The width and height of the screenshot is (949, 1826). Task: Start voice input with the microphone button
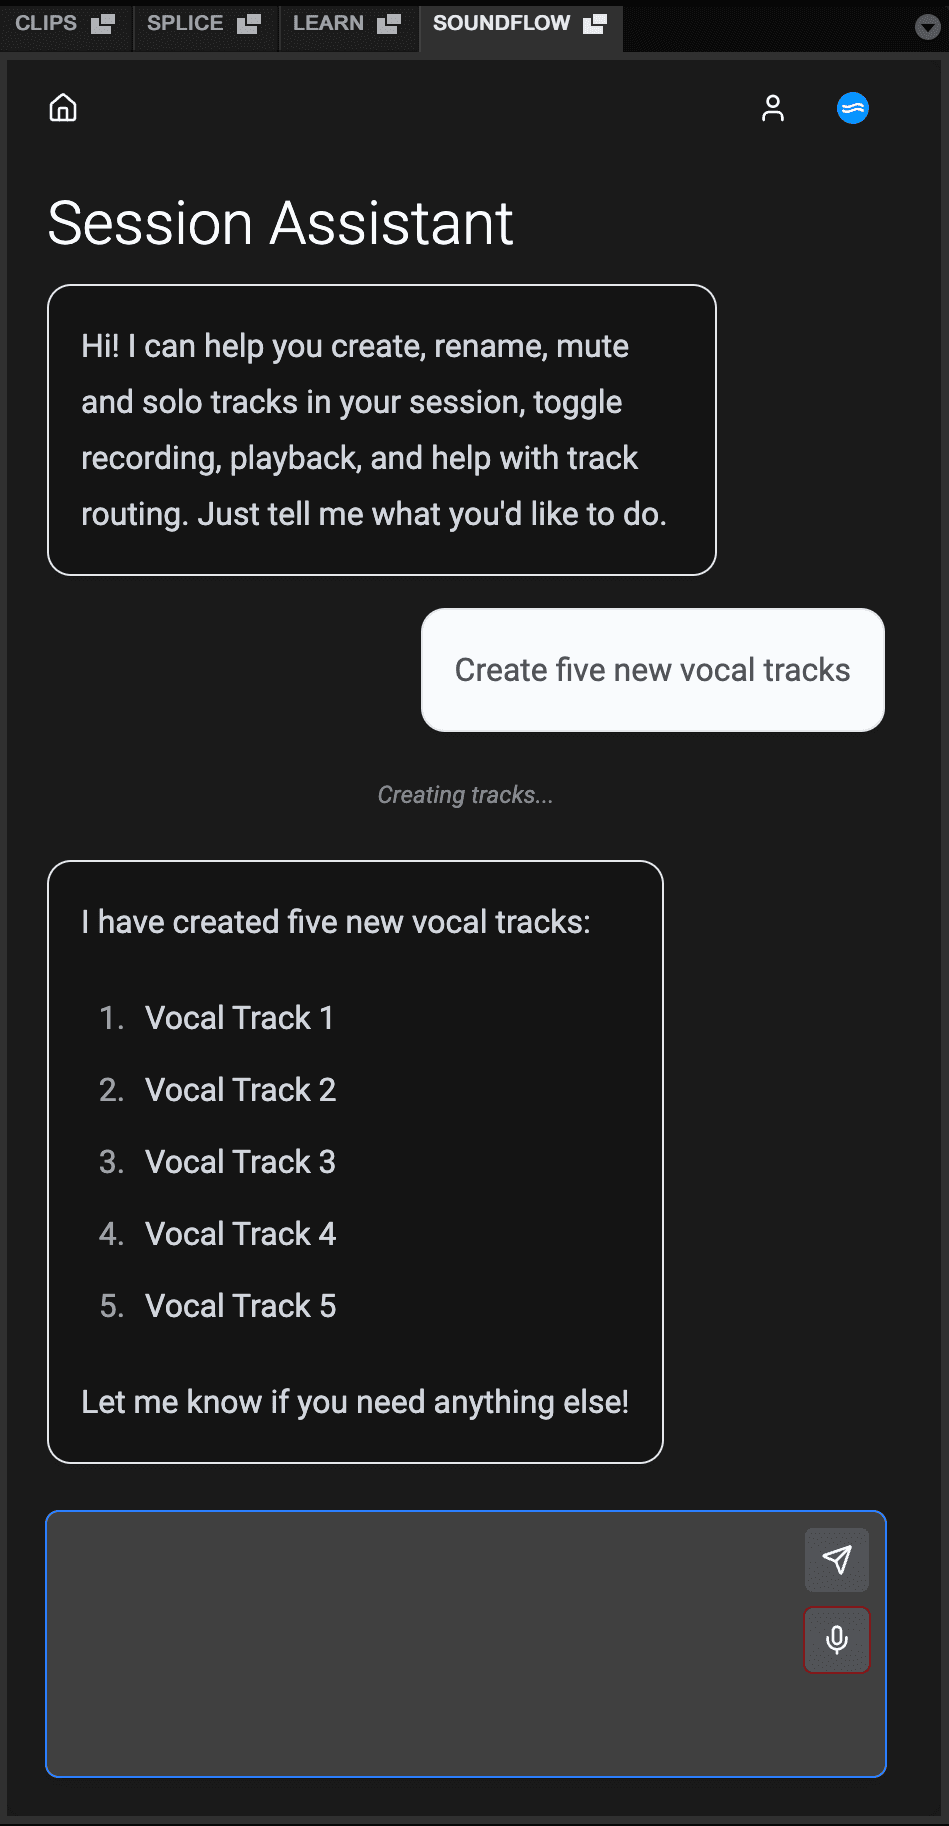(x=836, y=1639)
